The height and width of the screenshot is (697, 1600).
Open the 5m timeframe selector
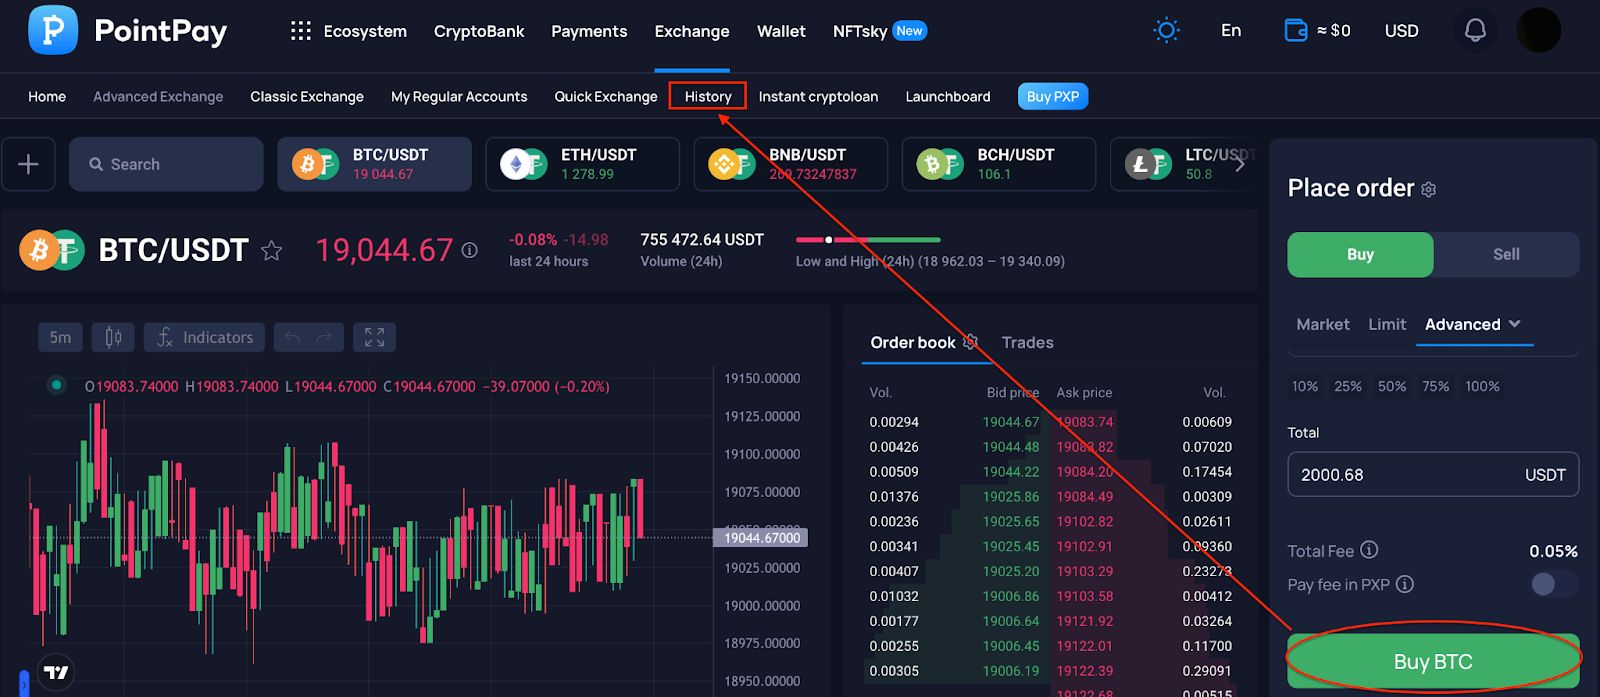(x=60, y=337)
